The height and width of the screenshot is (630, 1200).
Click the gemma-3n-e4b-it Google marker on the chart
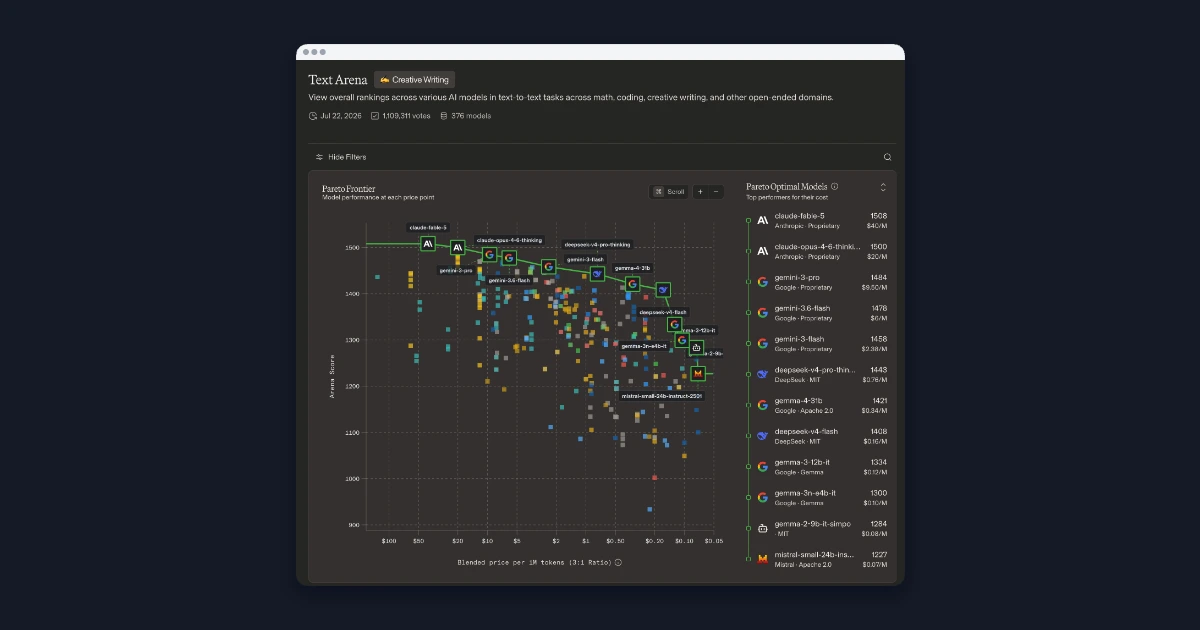pos(682,340)
